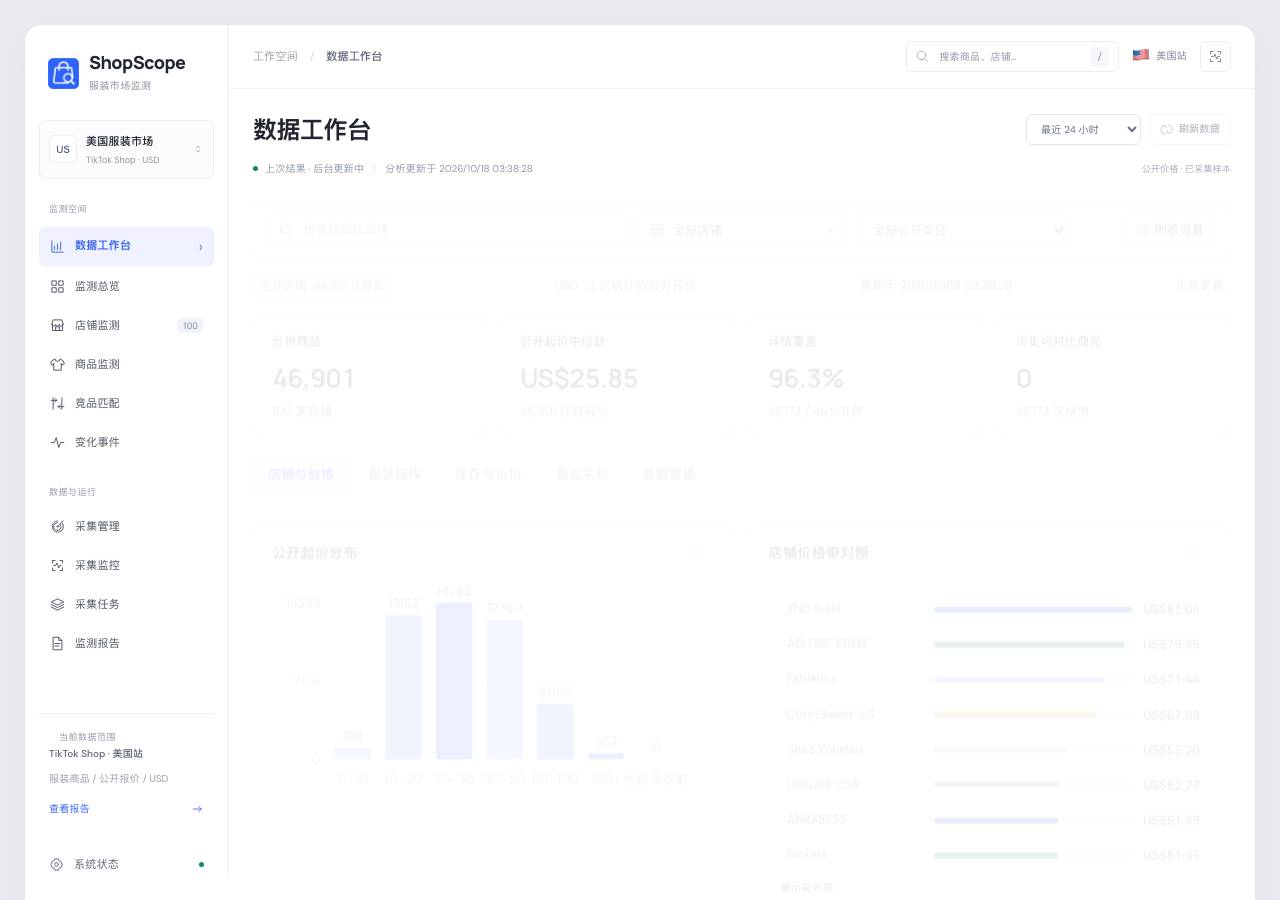Image resolution: width=1280 pixels, height=900 pixels.
Task: Click the 96.3% 详情覆盖 value
Action: (806, 378)
